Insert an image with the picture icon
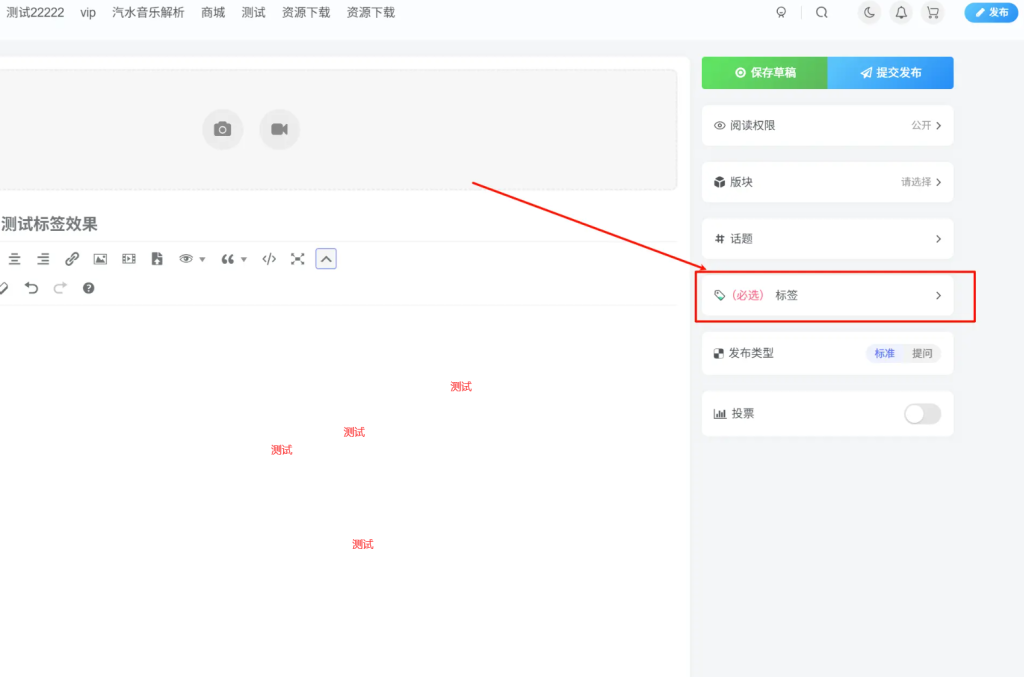The image size is (1024, 677). tap(100, 259)
